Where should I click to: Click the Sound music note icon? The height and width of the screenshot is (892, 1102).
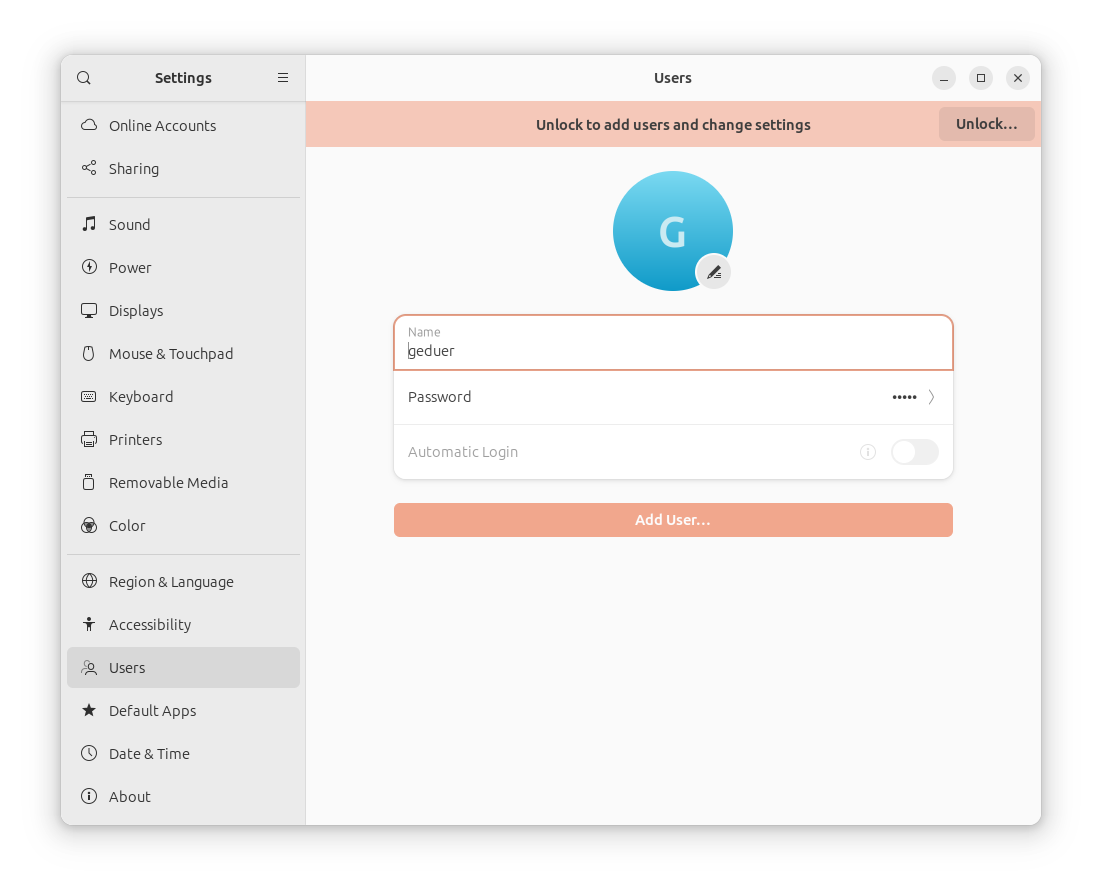(x=89, y=224)
